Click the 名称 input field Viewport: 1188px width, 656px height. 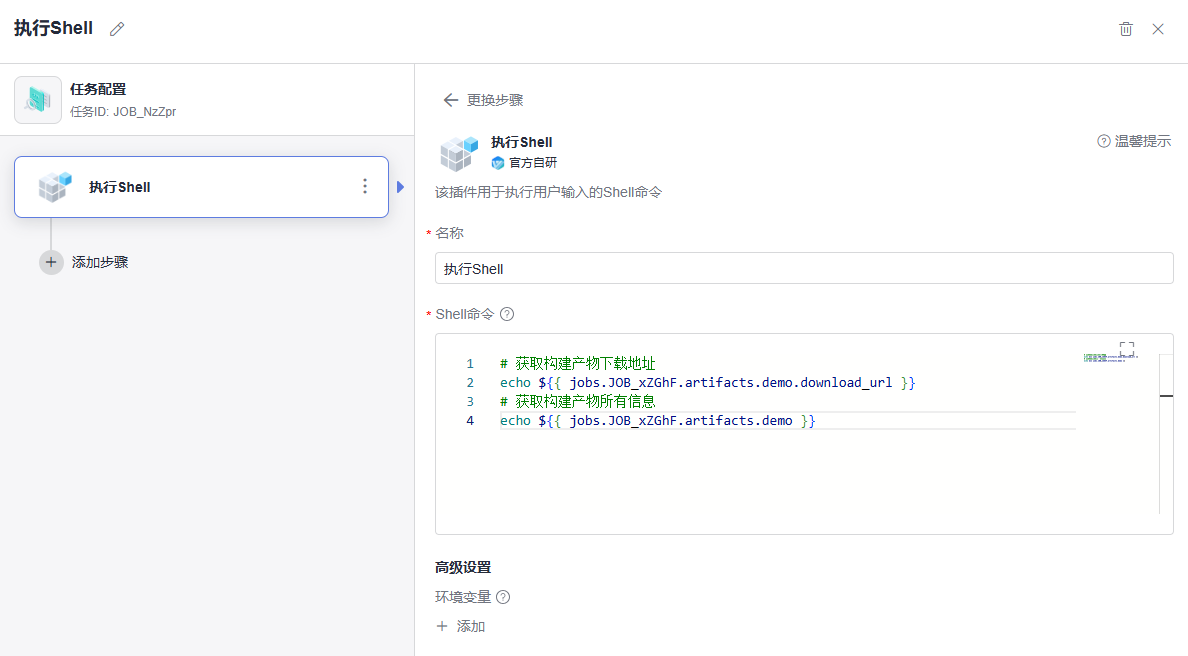(804, 268)
